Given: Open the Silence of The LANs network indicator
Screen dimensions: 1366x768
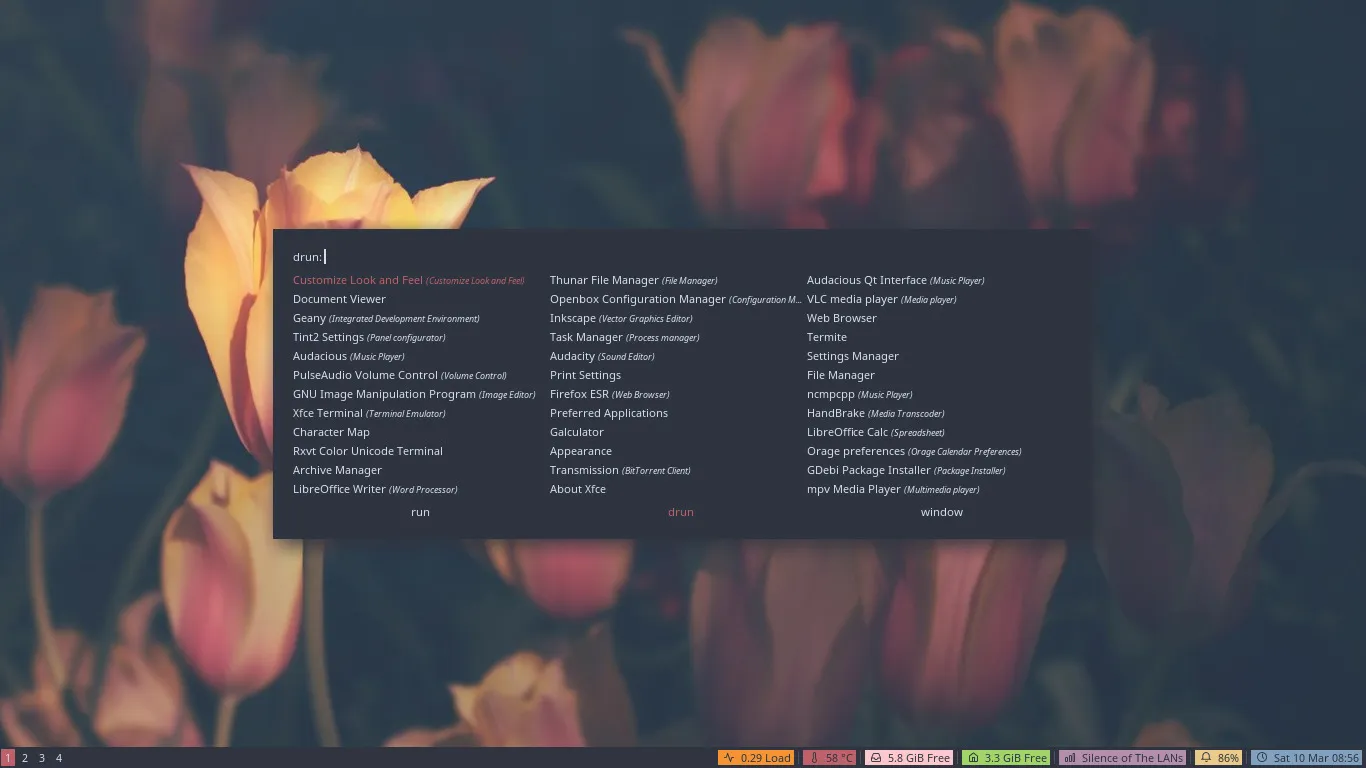Looking at the screenshot, I should tap(1123, 758).
